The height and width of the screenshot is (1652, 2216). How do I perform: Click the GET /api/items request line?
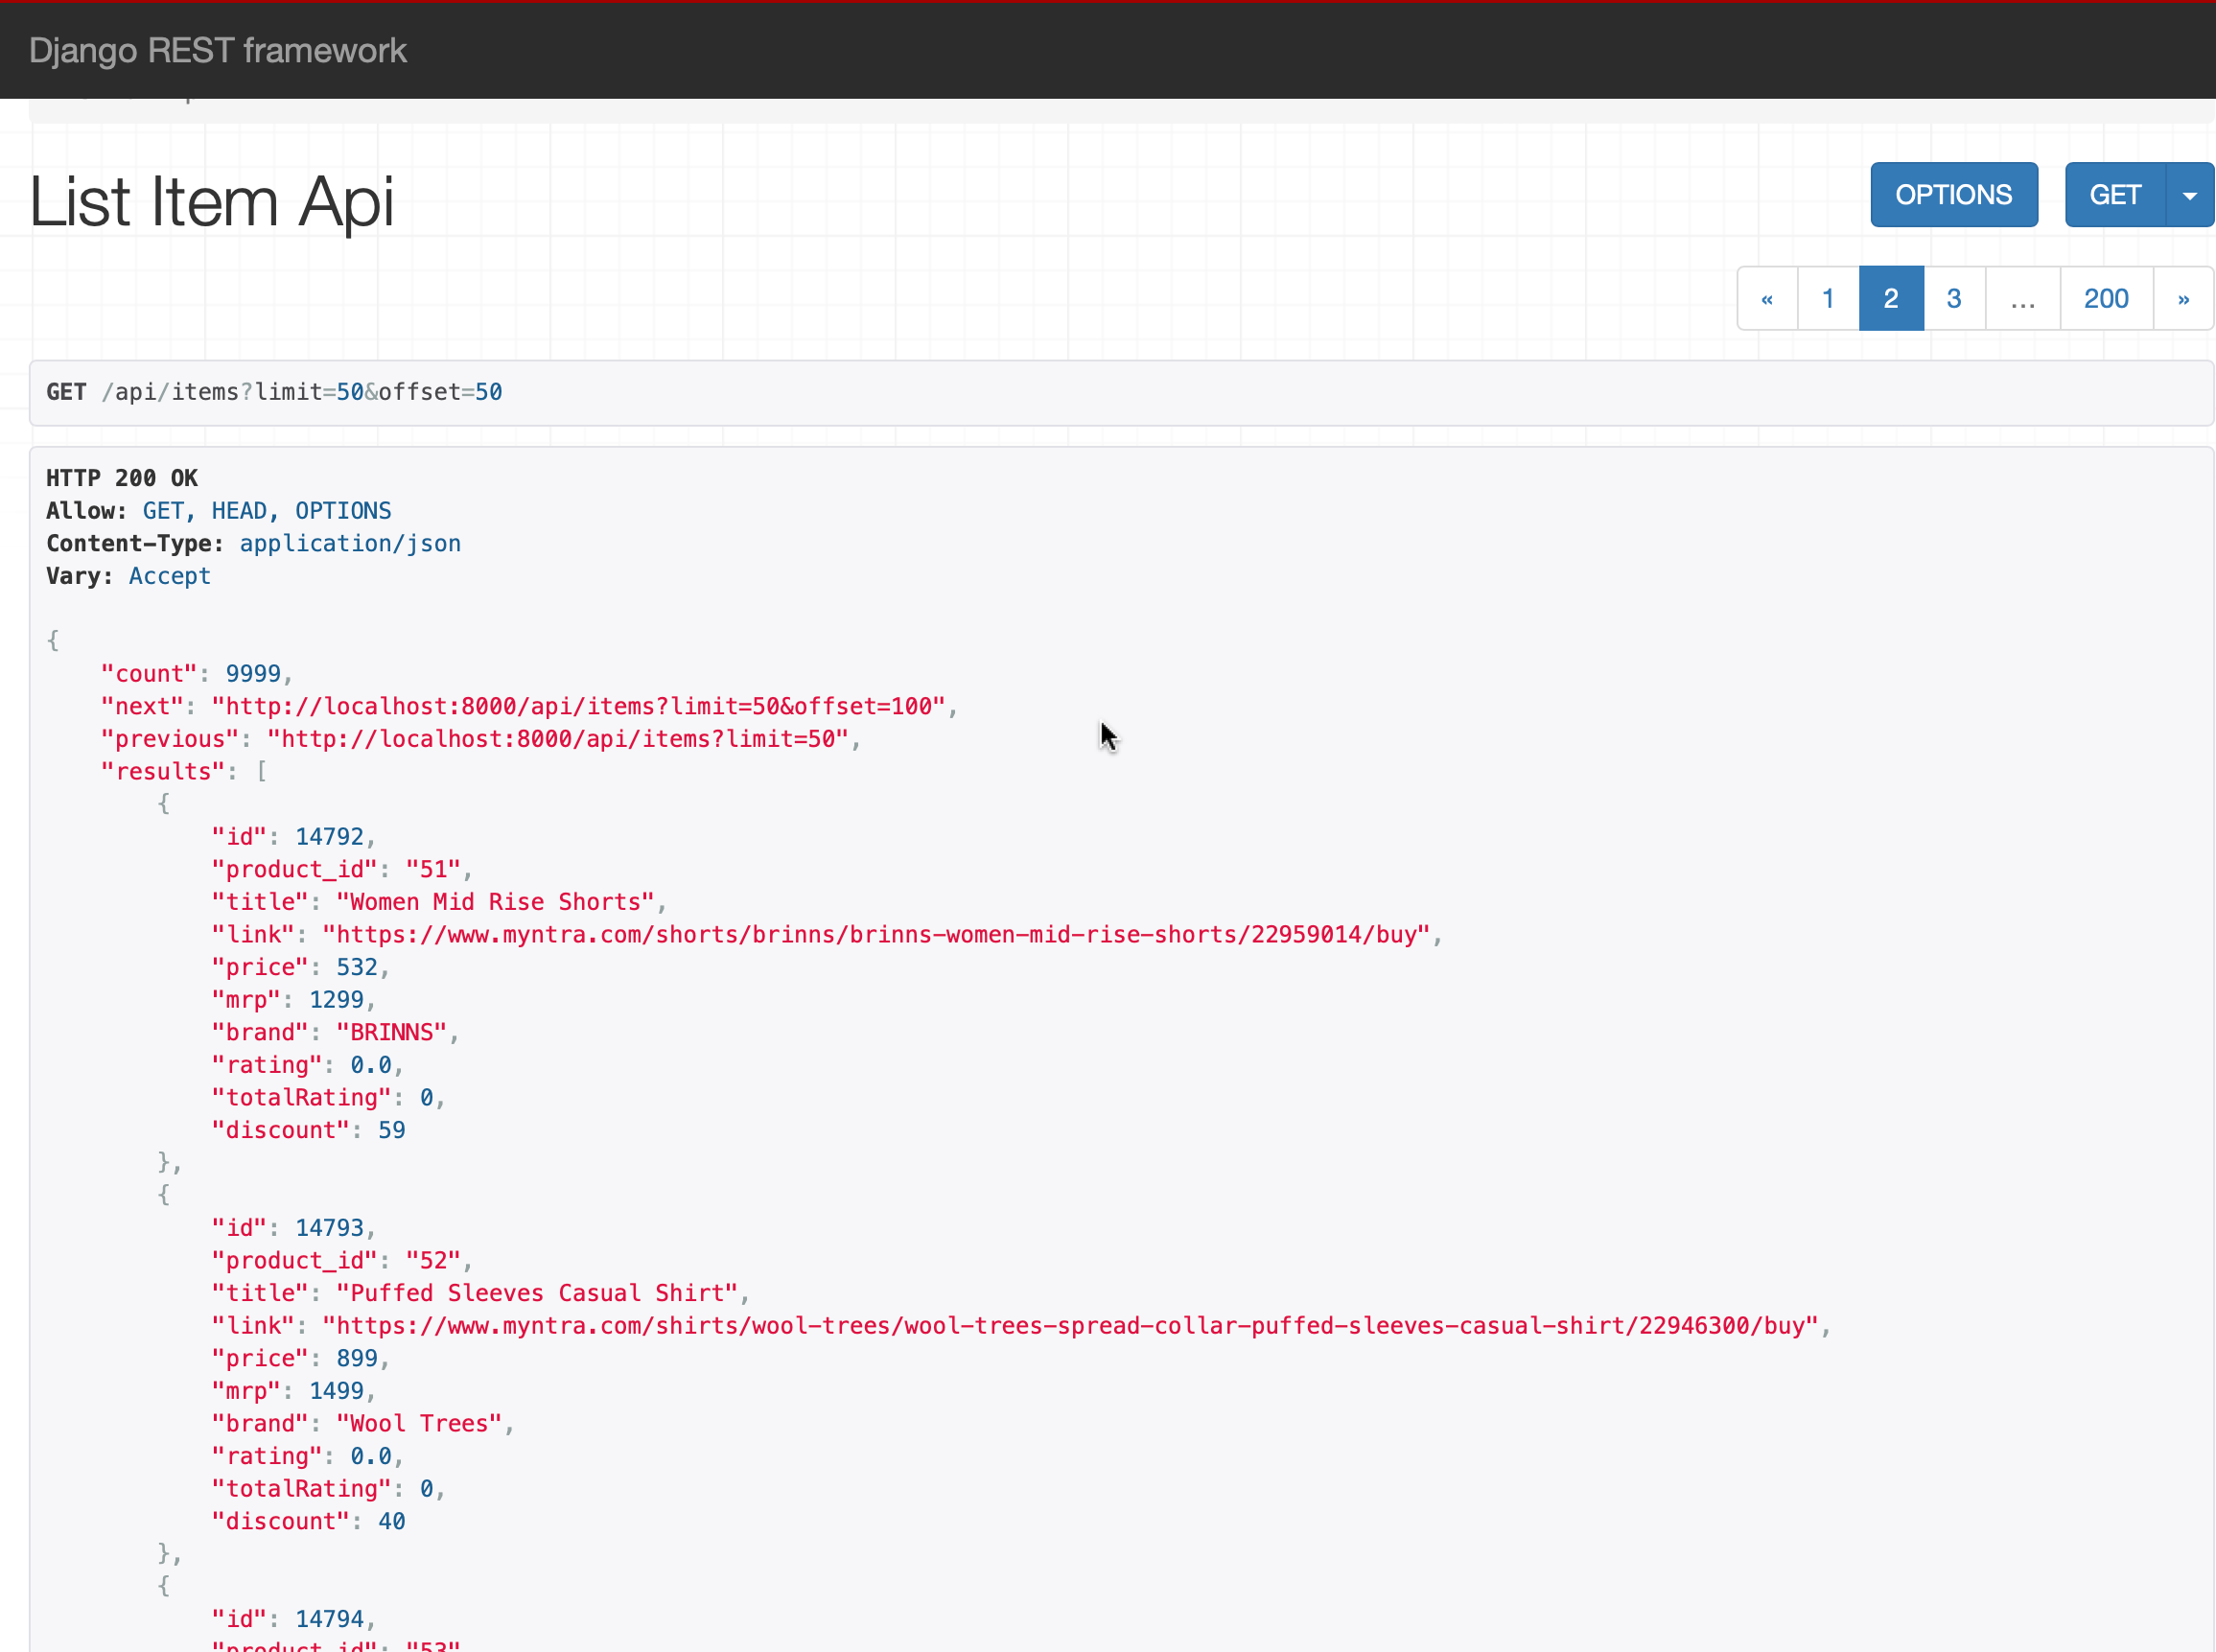pos(274,392)
